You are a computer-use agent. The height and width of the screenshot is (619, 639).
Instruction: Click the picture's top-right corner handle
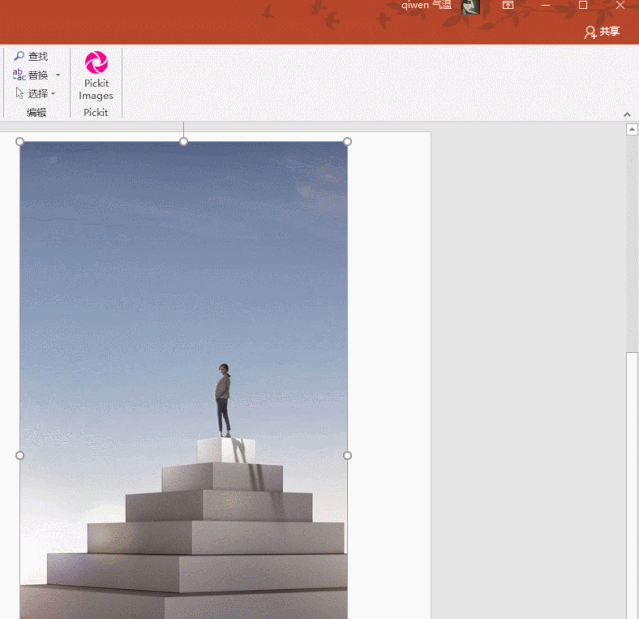pyautogui.click(x=347, y=141)
